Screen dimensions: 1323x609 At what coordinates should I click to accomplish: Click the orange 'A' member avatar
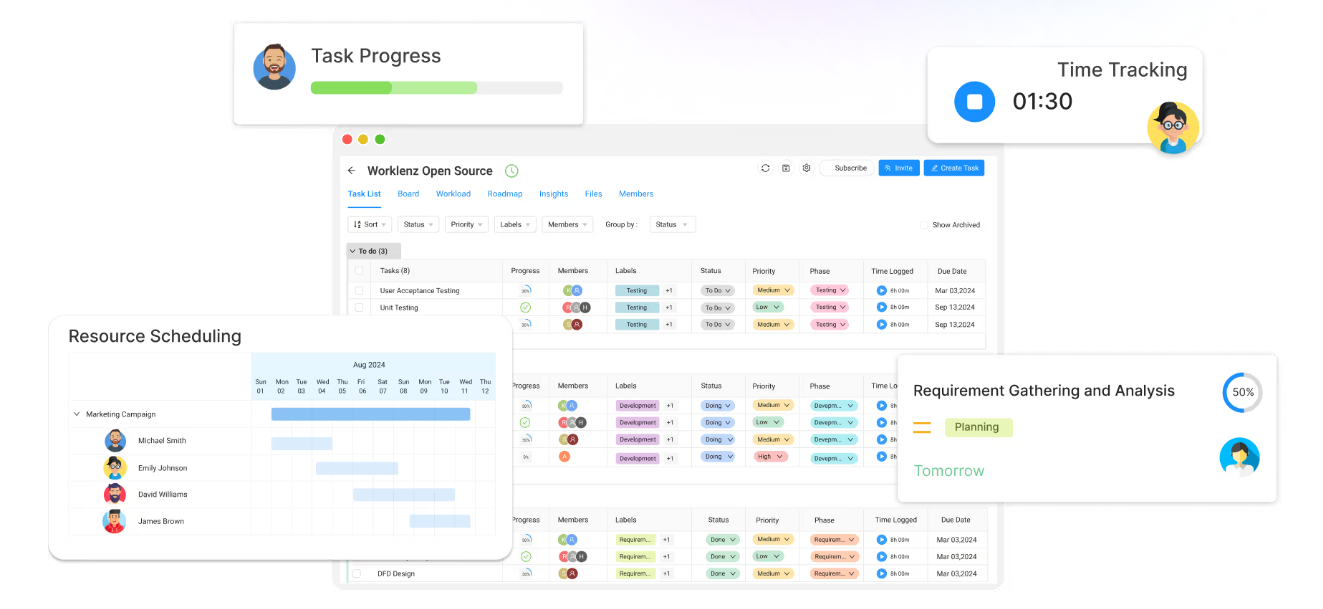[x=564, y=457]
